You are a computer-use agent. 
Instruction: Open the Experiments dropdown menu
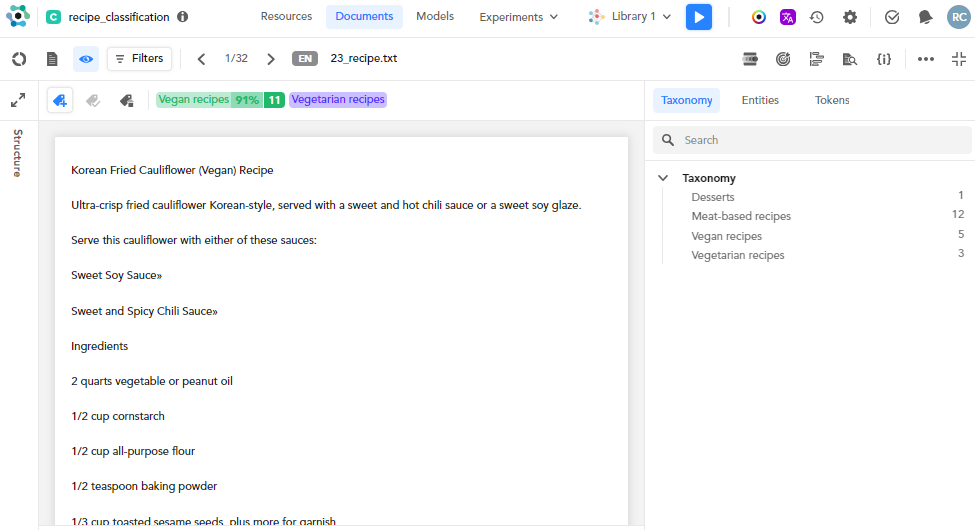click(x=518, y=17)
